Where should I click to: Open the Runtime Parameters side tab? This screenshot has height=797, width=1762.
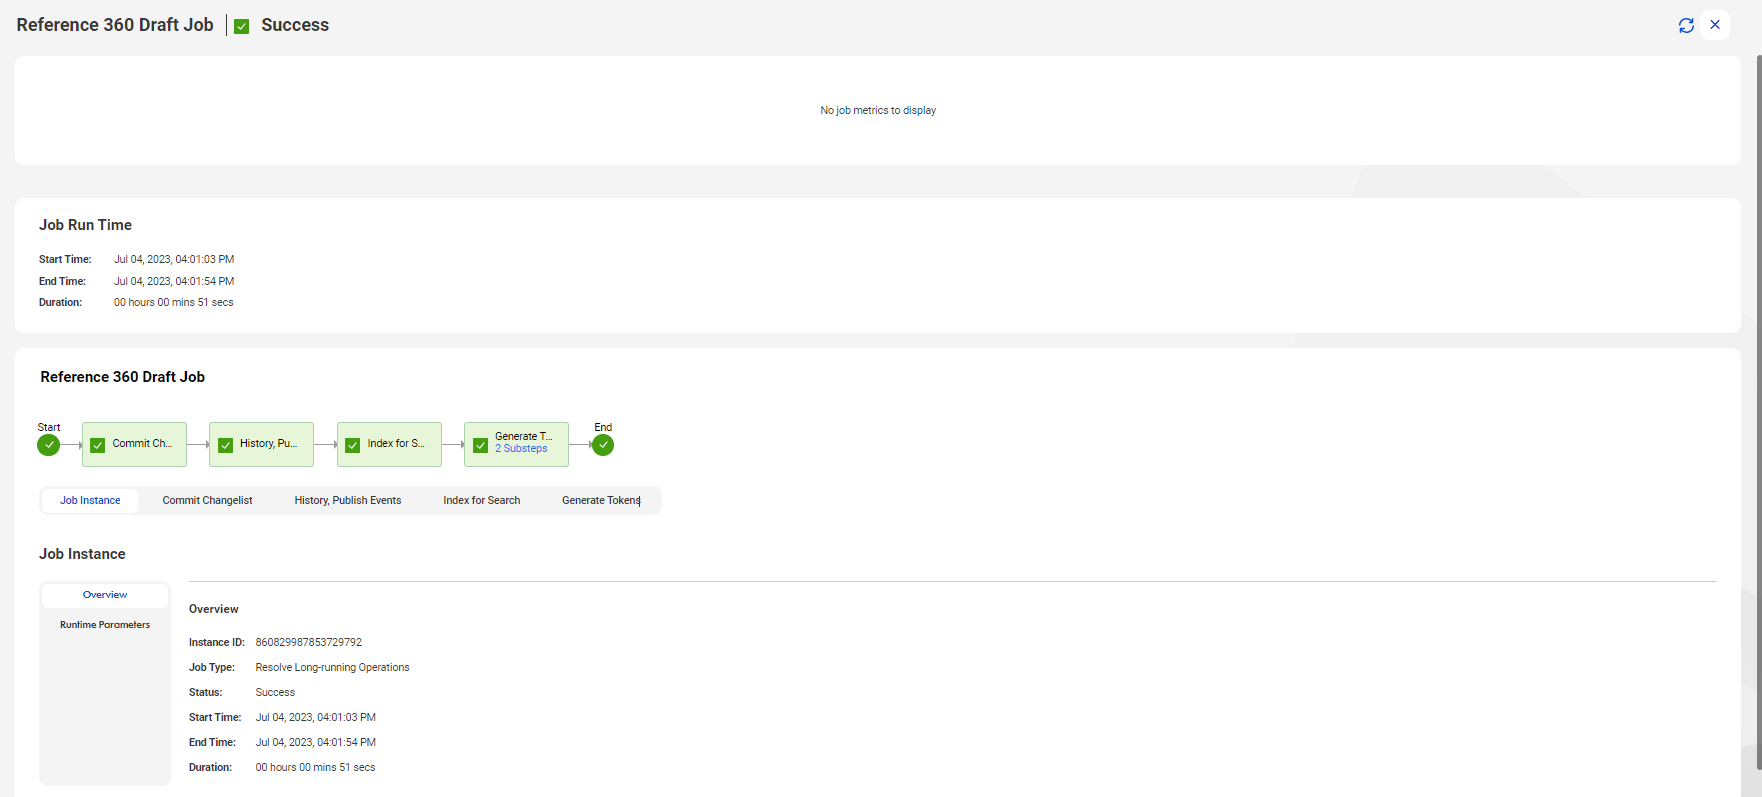(105, 625)
